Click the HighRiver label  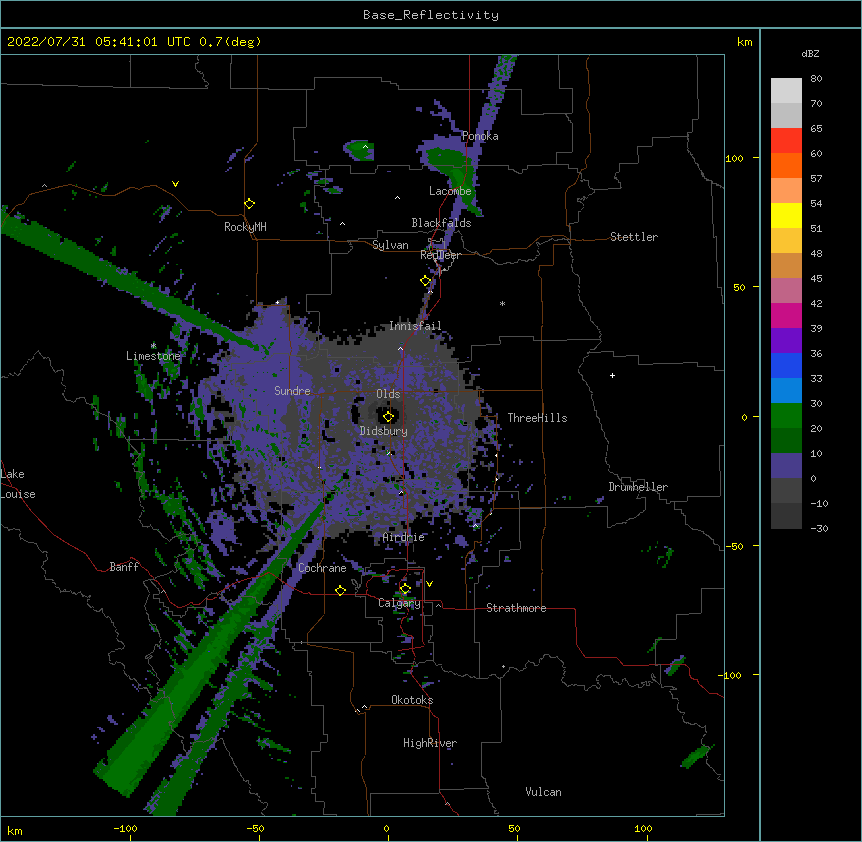430,743
